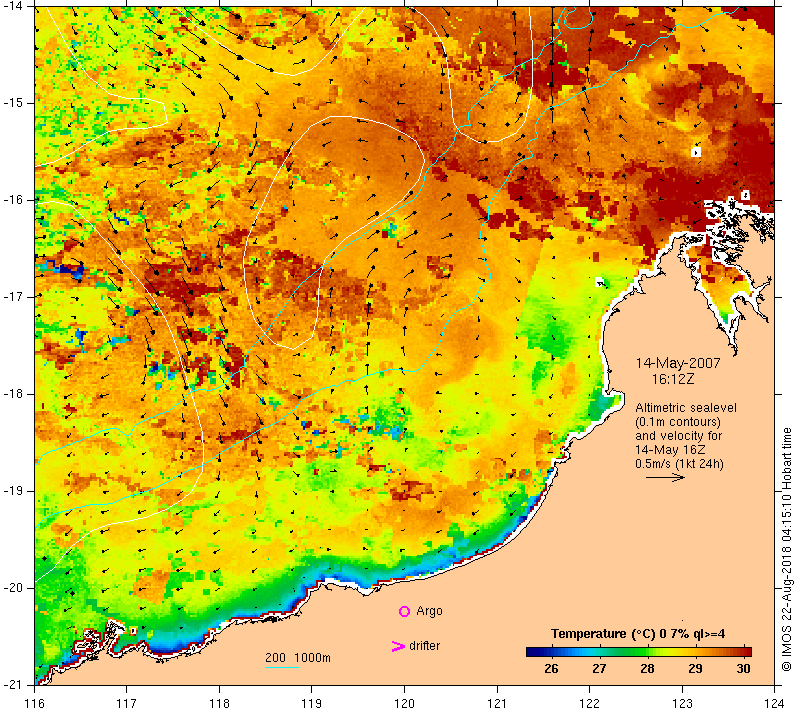Click the colorbar tick value 26

click(551, 669)
